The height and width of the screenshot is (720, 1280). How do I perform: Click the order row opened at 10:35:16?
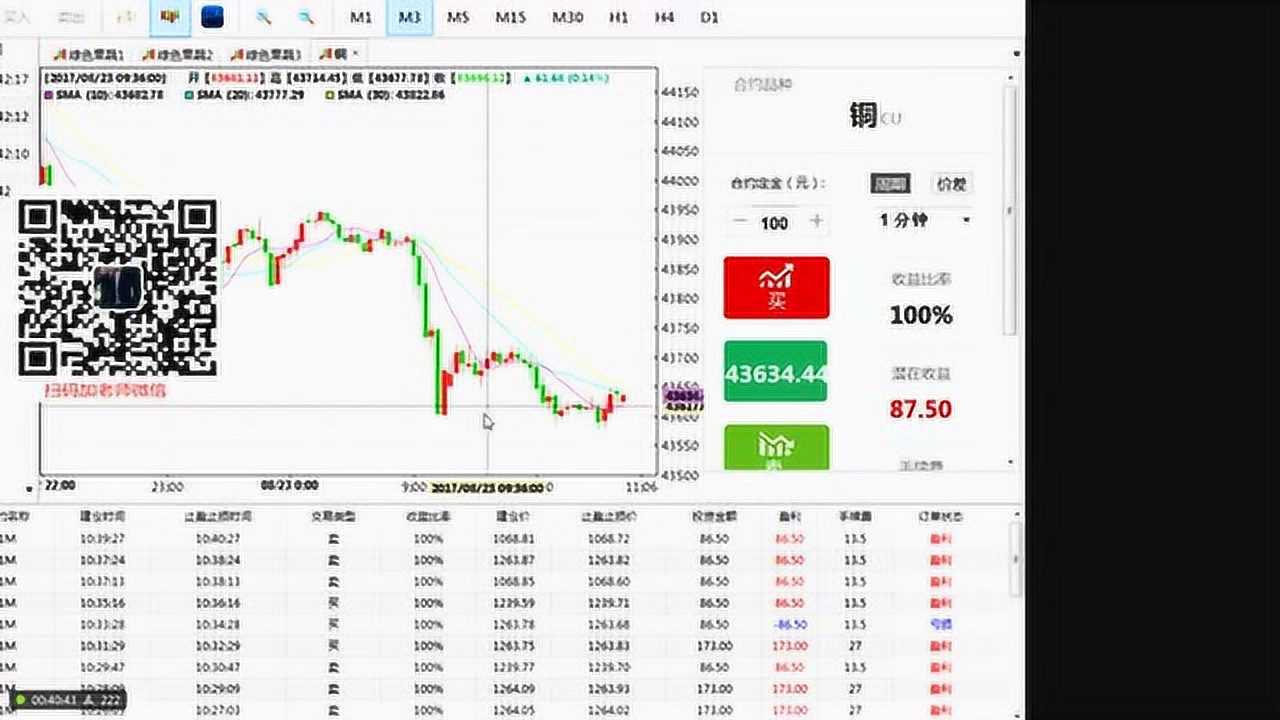click(505, 603)
